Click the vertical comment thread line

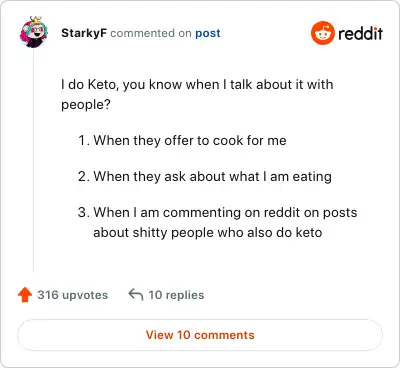34,161
